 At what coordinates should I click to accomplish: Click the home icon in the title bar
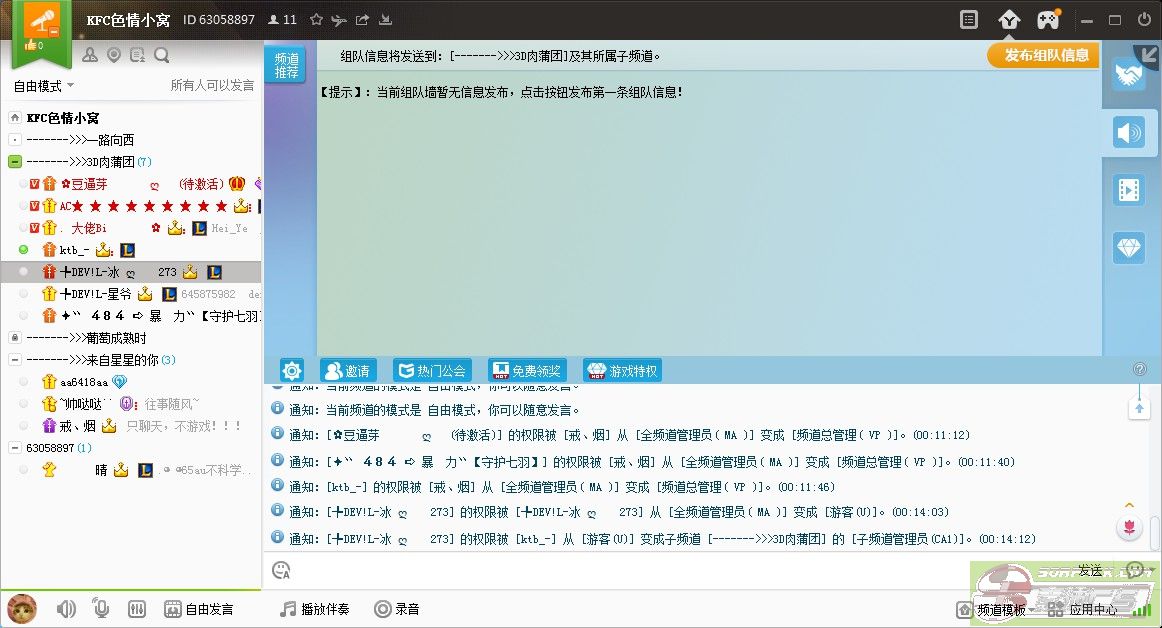pyautogui.click(x=1008, y=18)
